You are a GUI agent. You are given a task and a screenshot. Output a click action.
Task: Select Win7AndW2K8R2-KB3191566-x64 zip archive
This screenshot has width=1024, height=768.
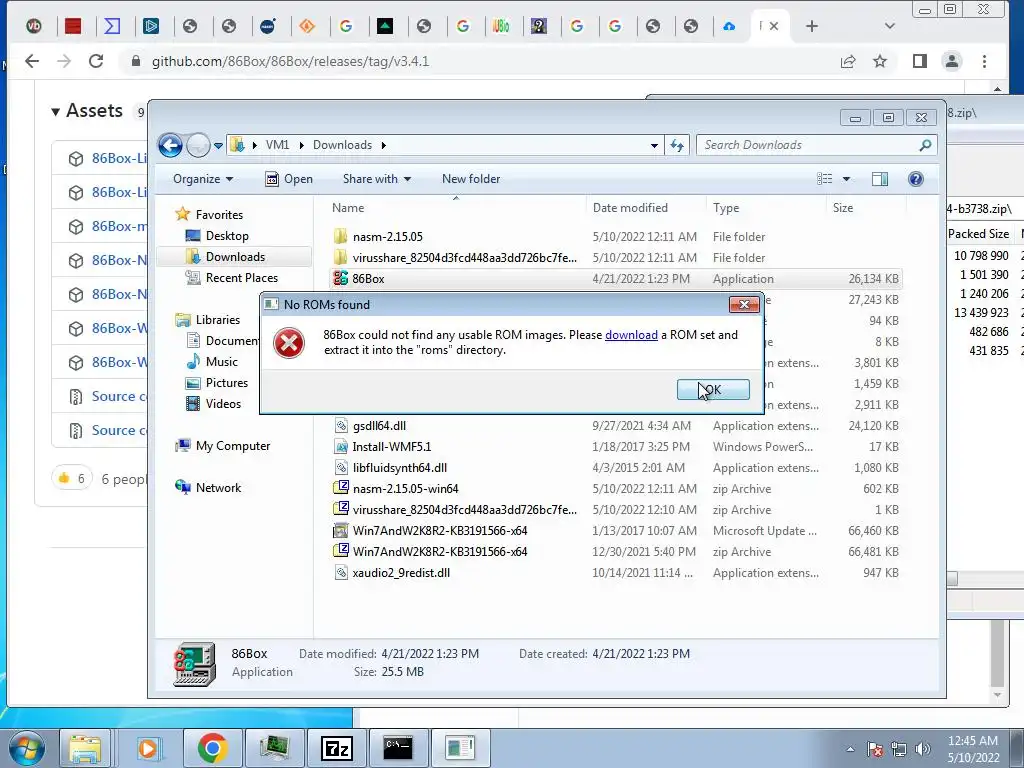(440, 551)
